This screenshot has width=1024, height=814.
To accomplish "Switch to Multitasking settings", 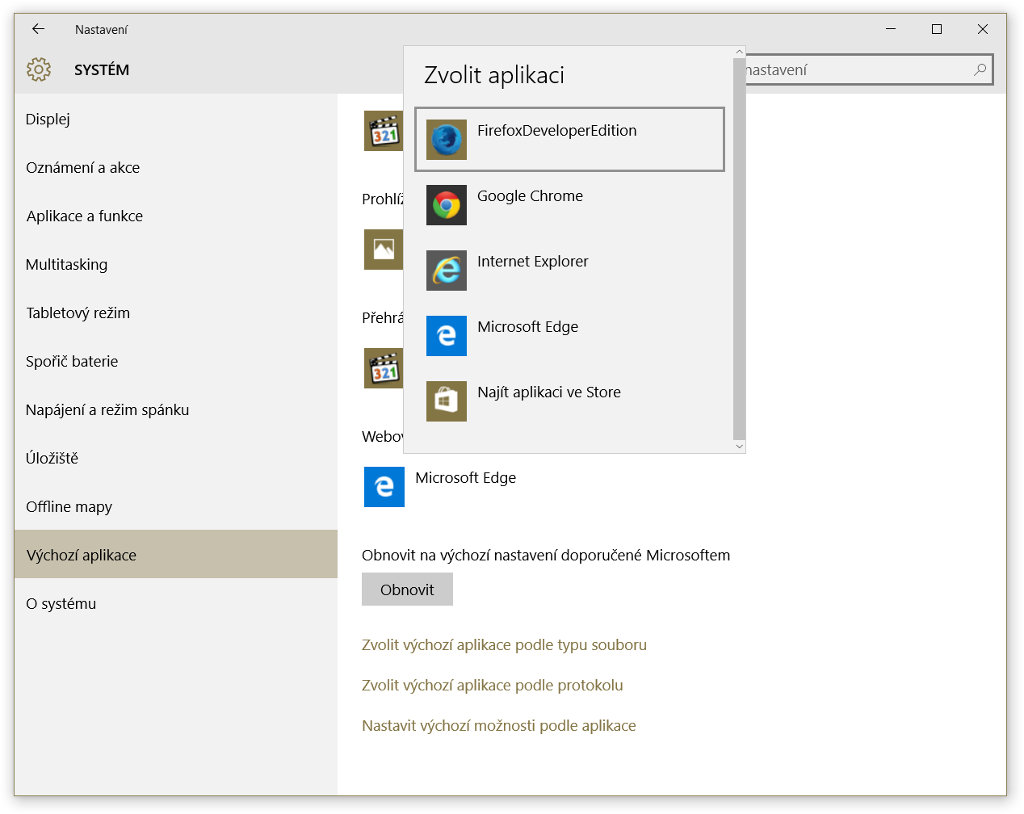I will [176, 264].
